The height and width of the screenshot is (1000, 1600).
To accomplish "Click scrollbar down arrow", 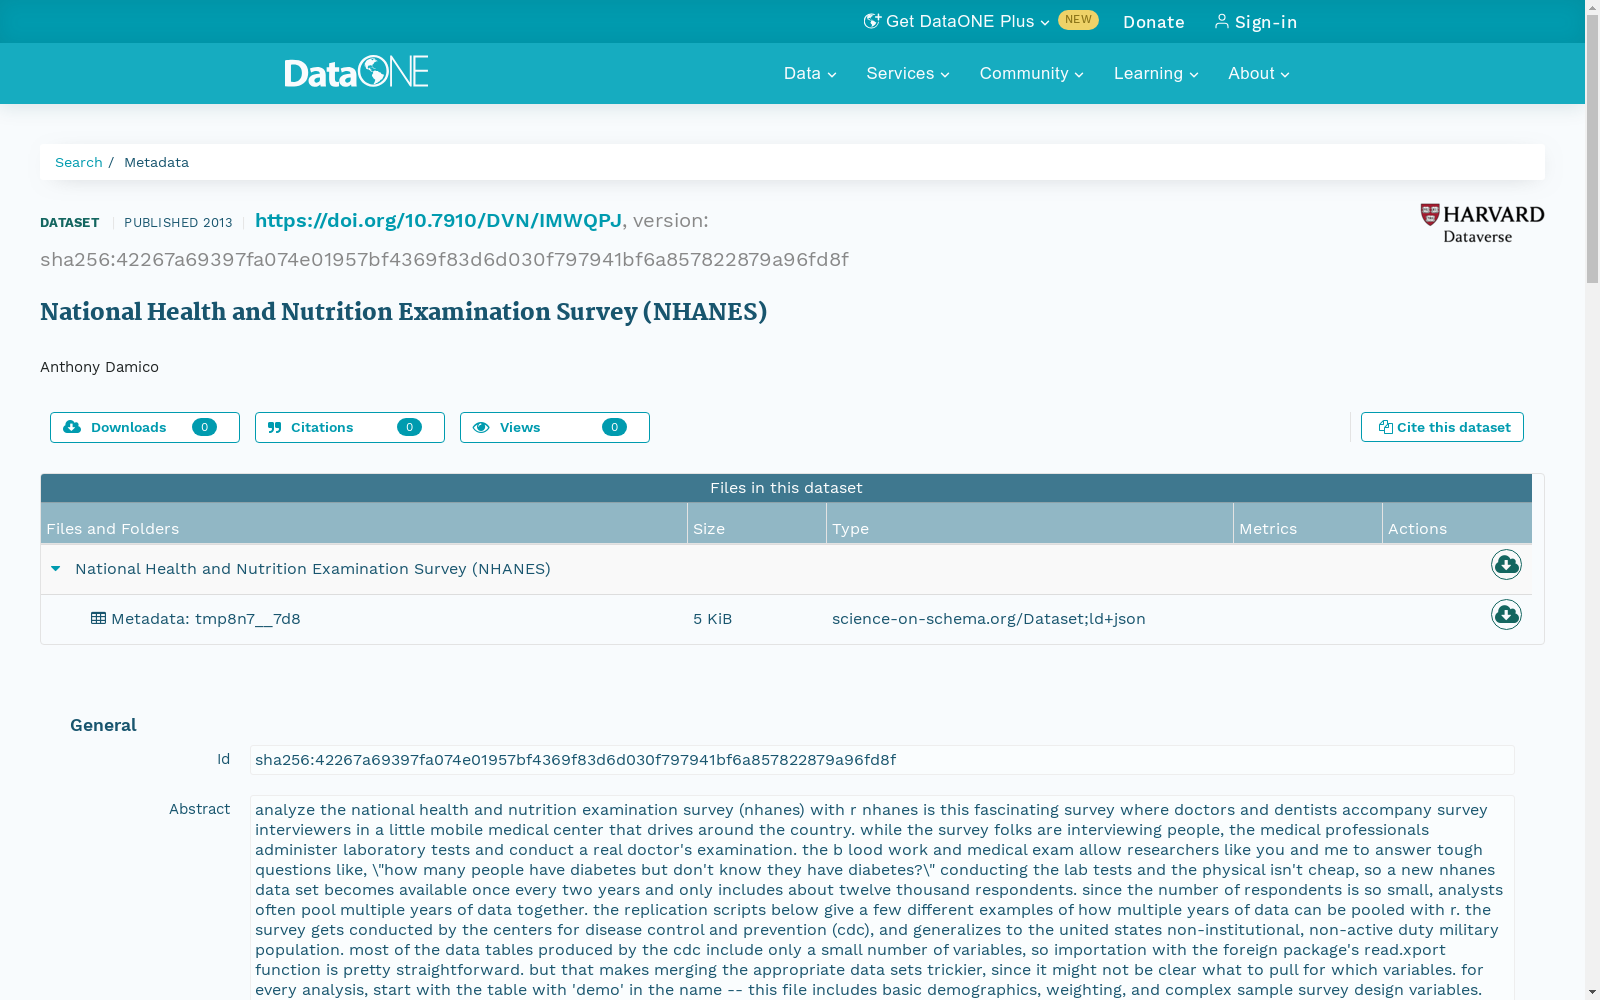I will coord(1592,993).
